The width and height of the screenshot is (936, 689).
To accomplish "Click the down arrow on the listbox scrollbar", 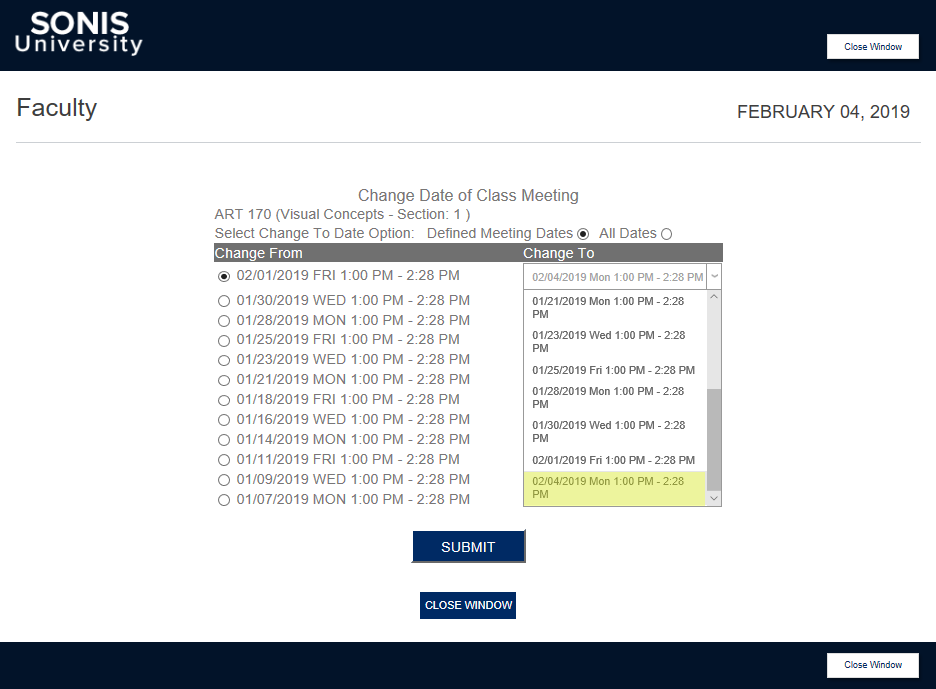I will point(713,497).
